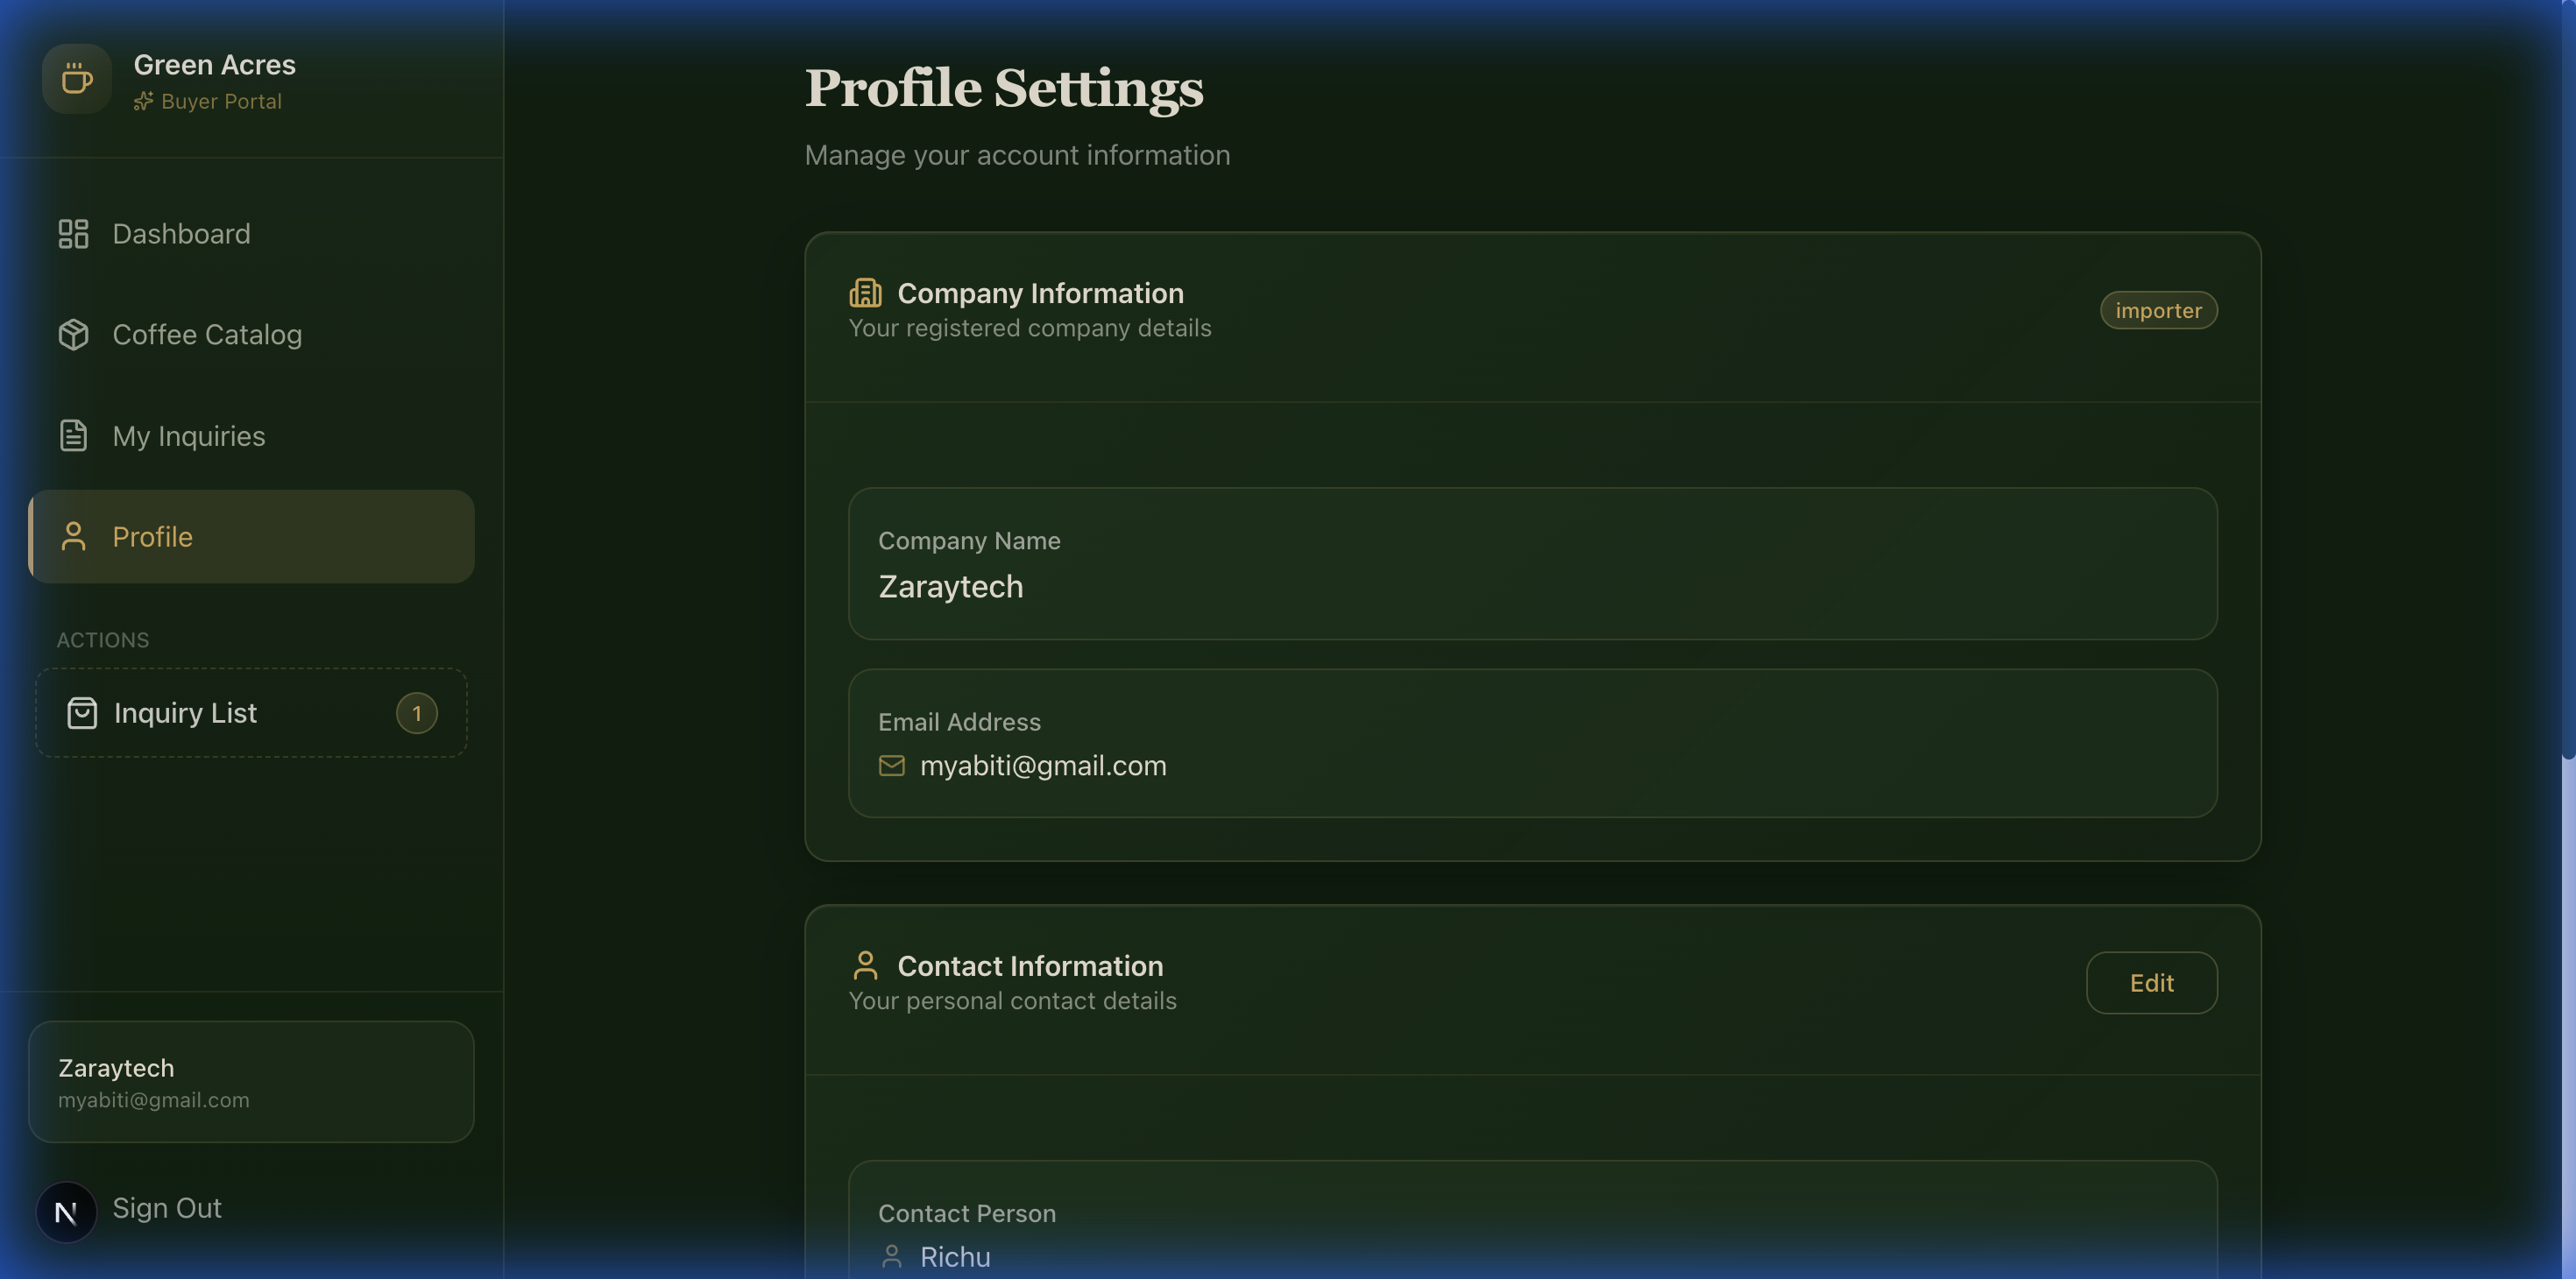Click the Contact Information person icon
Image resolution: width=2576 pixels, height=1279 pixels.
(x=865, y=964)
